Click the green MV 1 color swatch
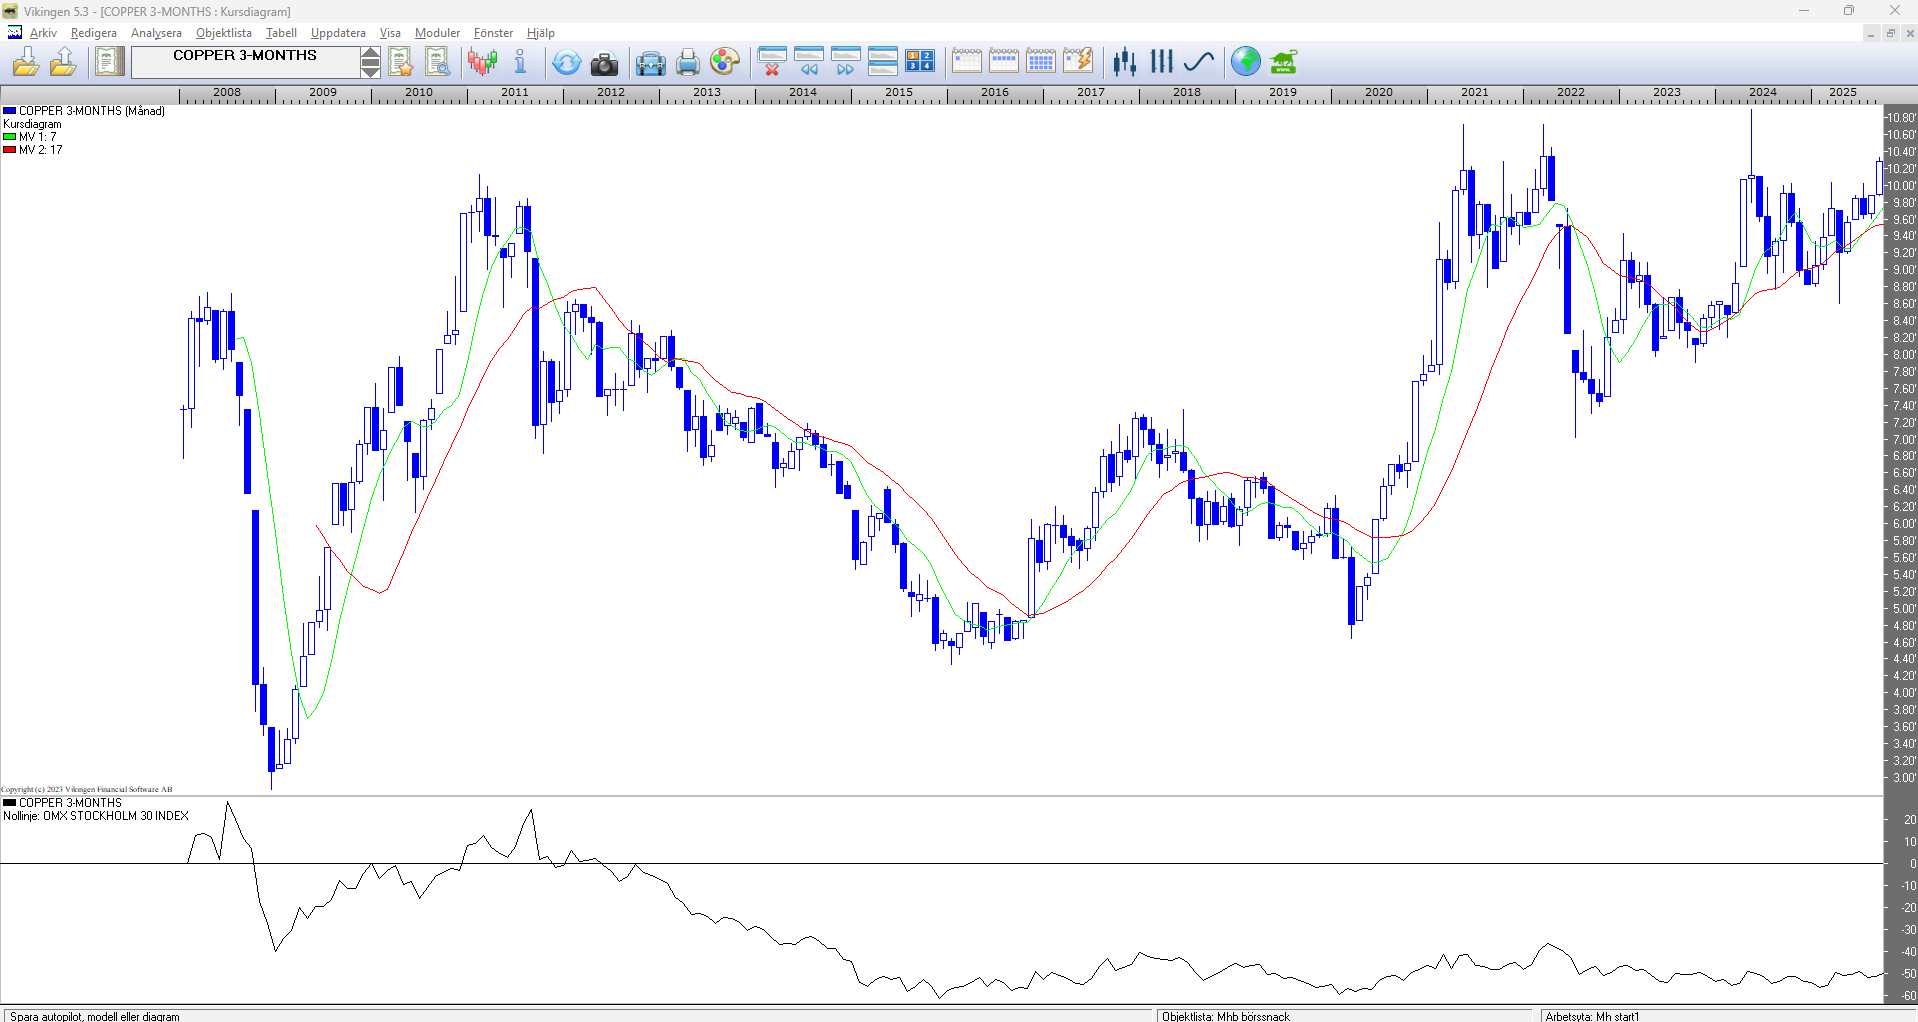 [9, 137]
